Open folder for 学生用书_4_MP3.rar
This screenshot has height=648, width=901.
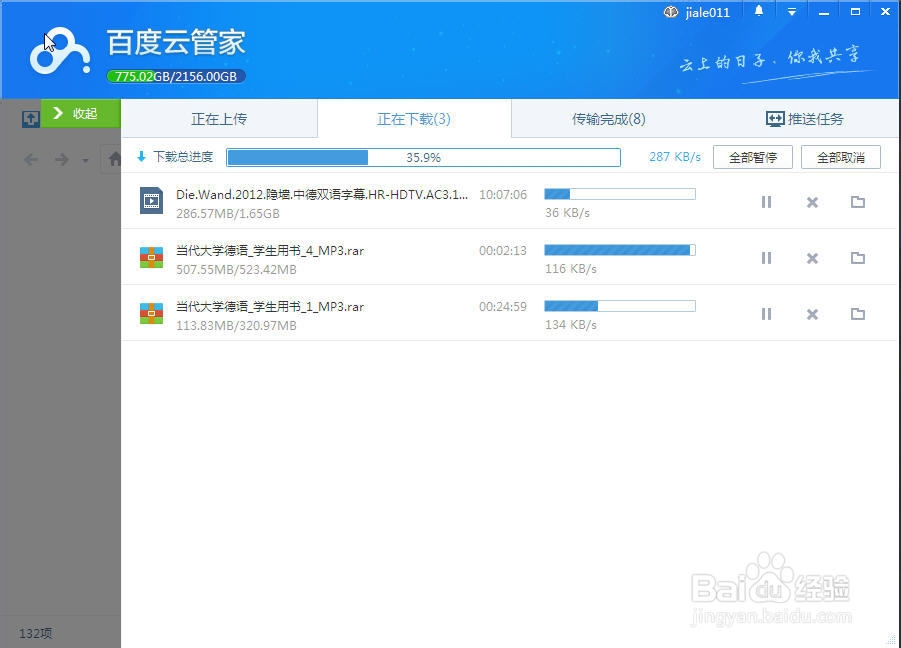click(858, 258)
